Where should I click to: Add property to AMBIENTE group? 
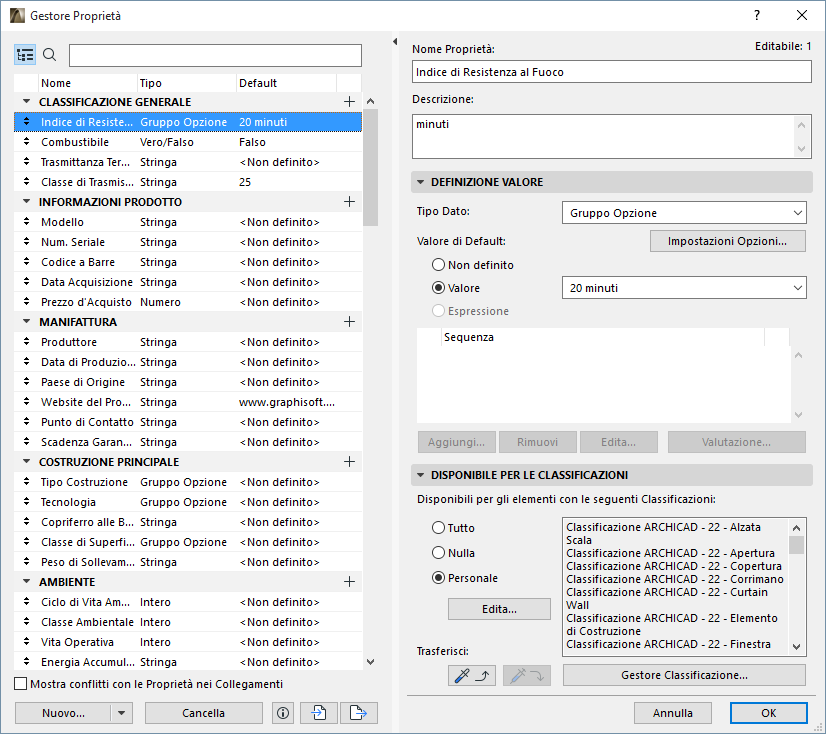349,582
